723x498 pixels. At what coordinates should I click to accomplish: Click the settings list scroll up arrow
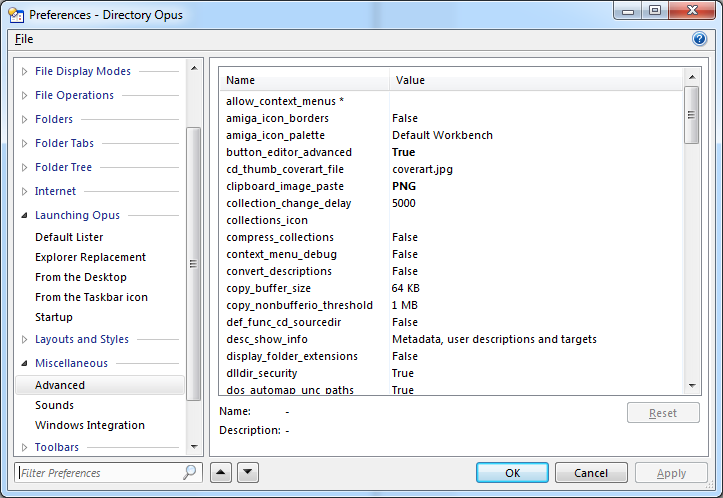[692, 77]
